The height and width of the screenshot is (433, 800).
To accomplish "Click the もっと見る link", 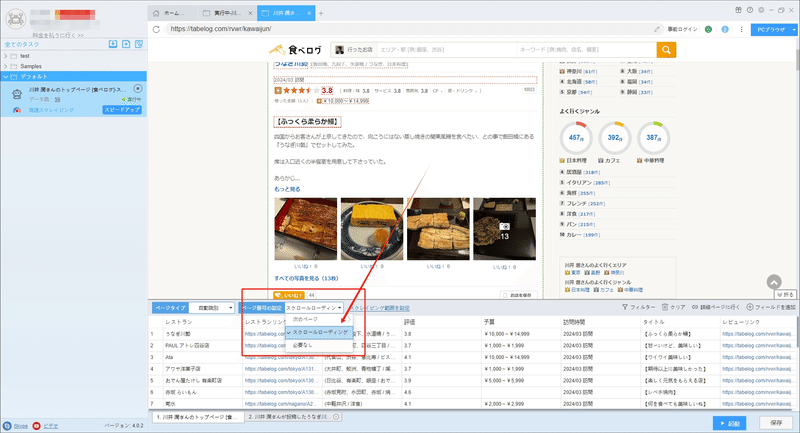I will click(x=287, y=189).
